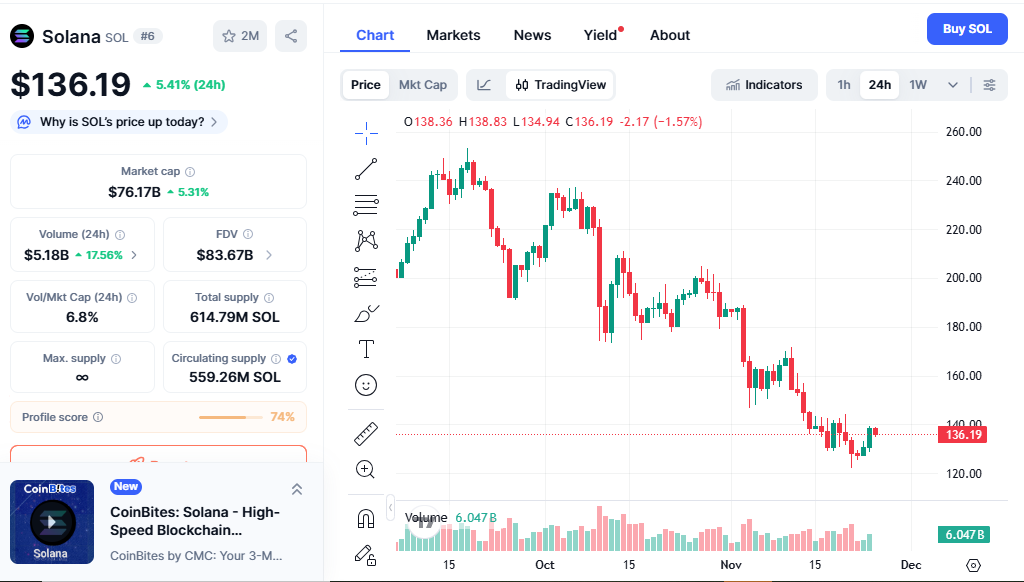Click the zoom in magnifier tool

(366, 469)
